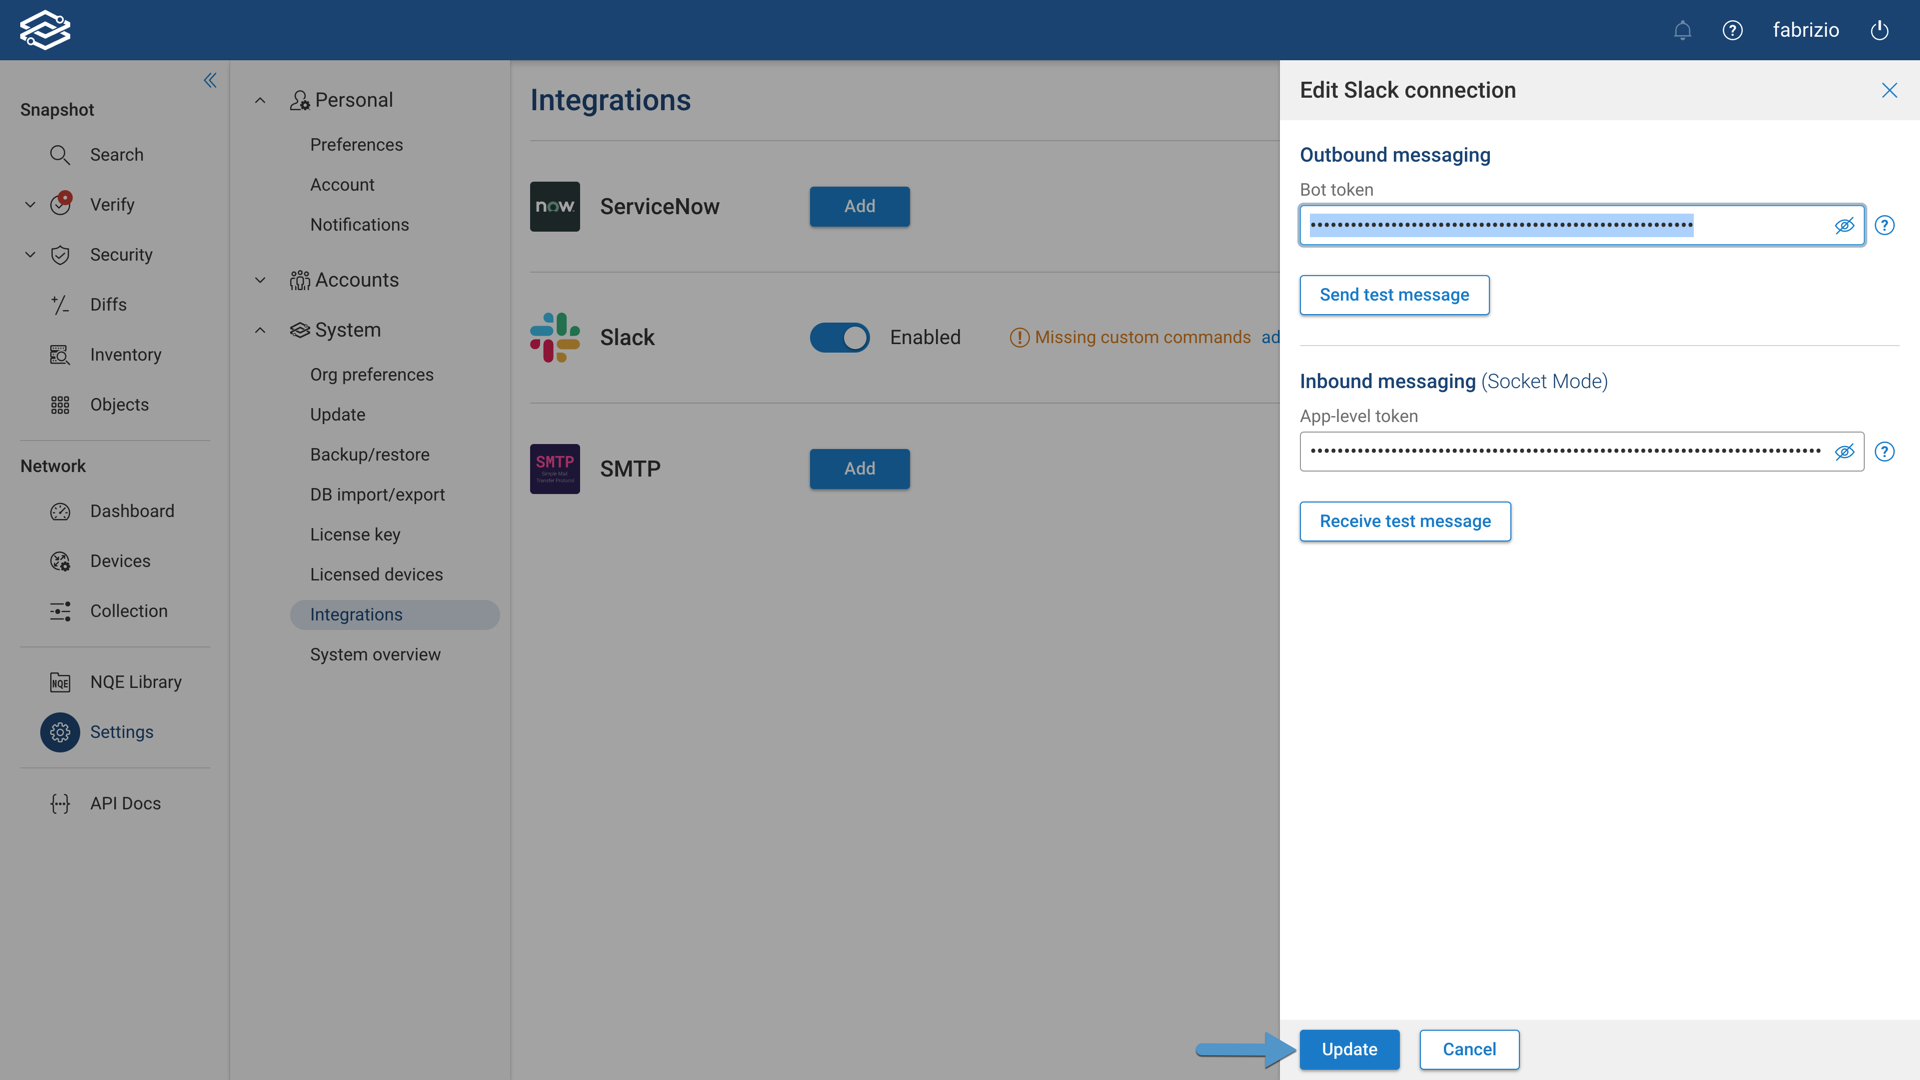
Task: Expand the Security section
Action: coord(29,255)
